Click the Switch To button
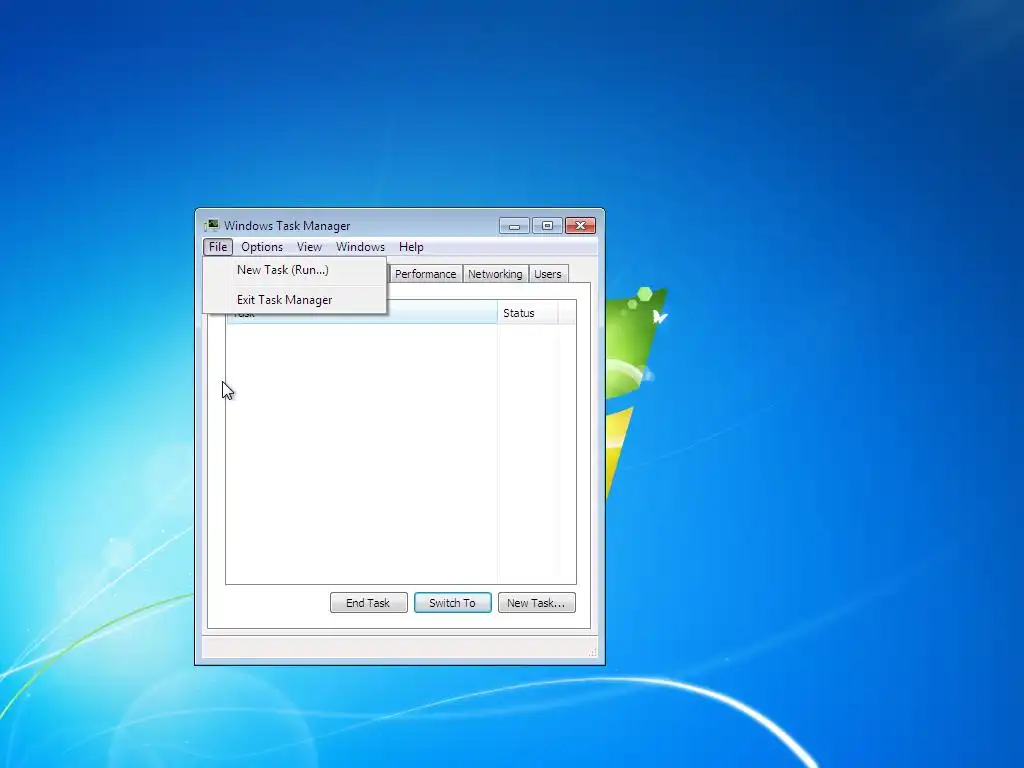Viewport: 1024px width, 768px height. (453, 603)
